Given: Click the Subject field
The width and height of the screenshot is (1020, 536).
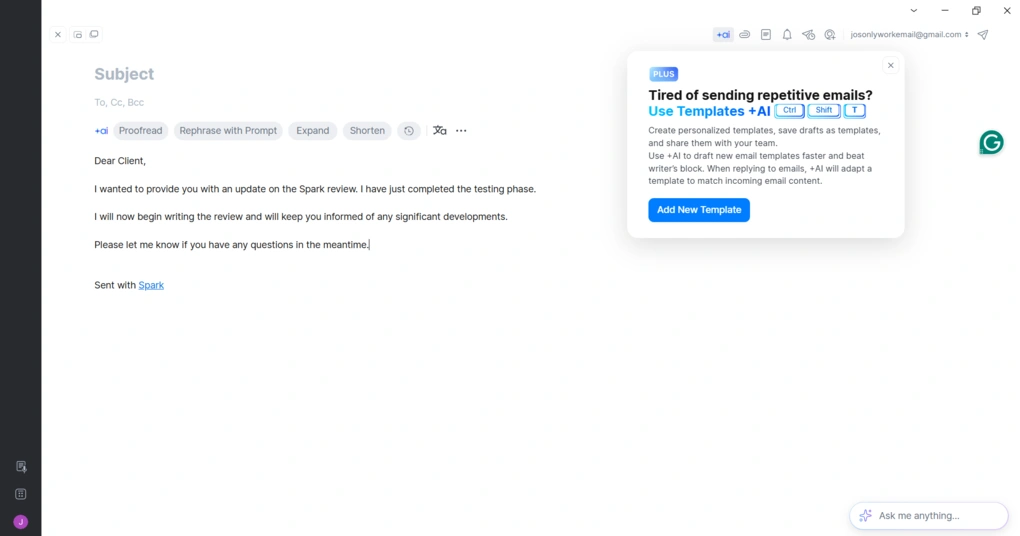Looking at the screenshot, I should [124, 74].
